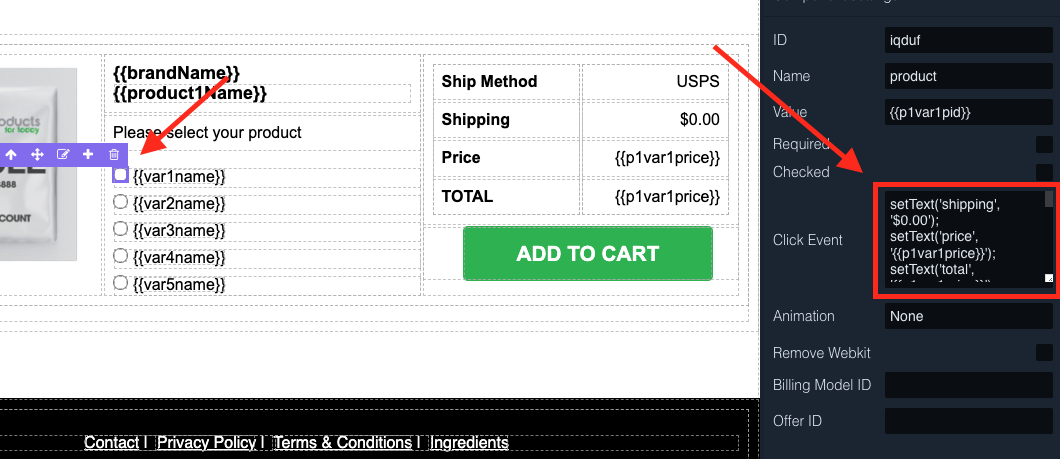Click the textarea resize handle in Click Event
This screenshot has height=459, width=1060.
tap(1048, 279)
